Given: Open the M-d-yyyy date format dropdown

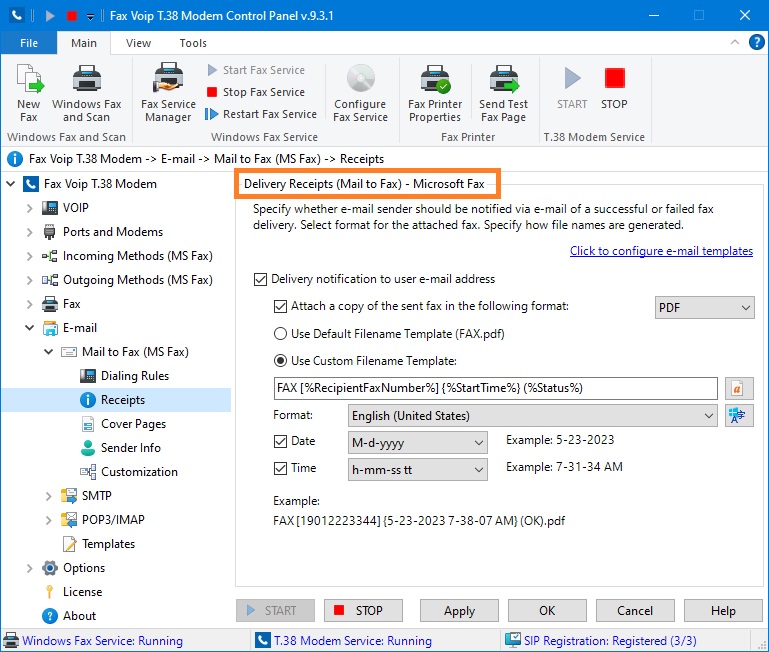Looking at the screenshot, I should click(417, 443).
